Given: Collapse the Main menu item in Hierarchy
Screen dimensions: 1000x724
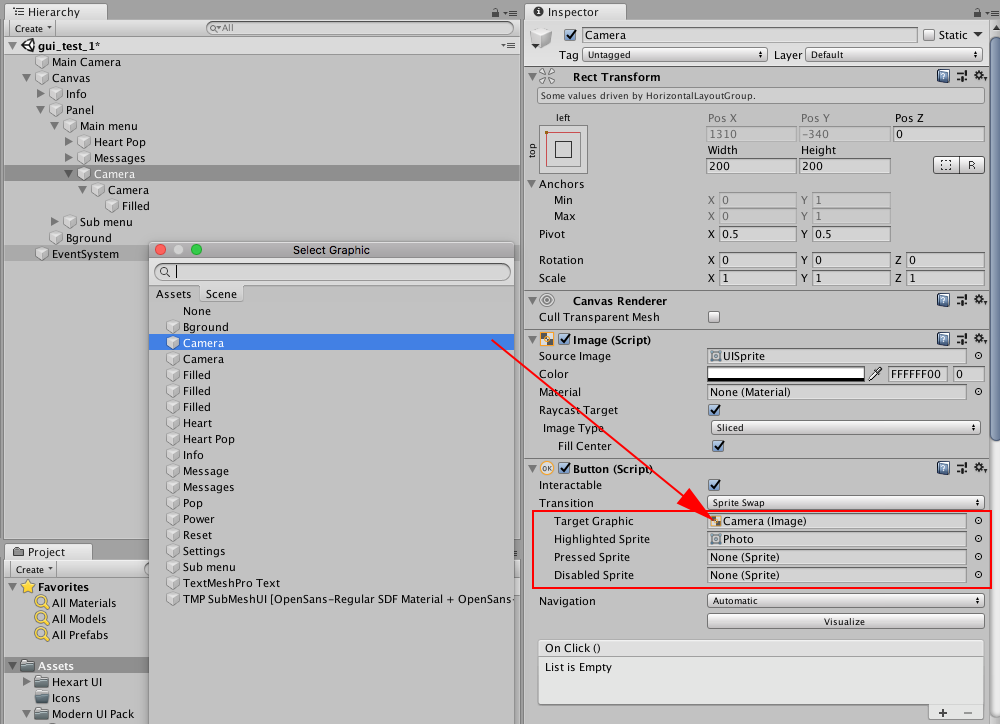Looking at the screenshot, I should click(56, 126).
